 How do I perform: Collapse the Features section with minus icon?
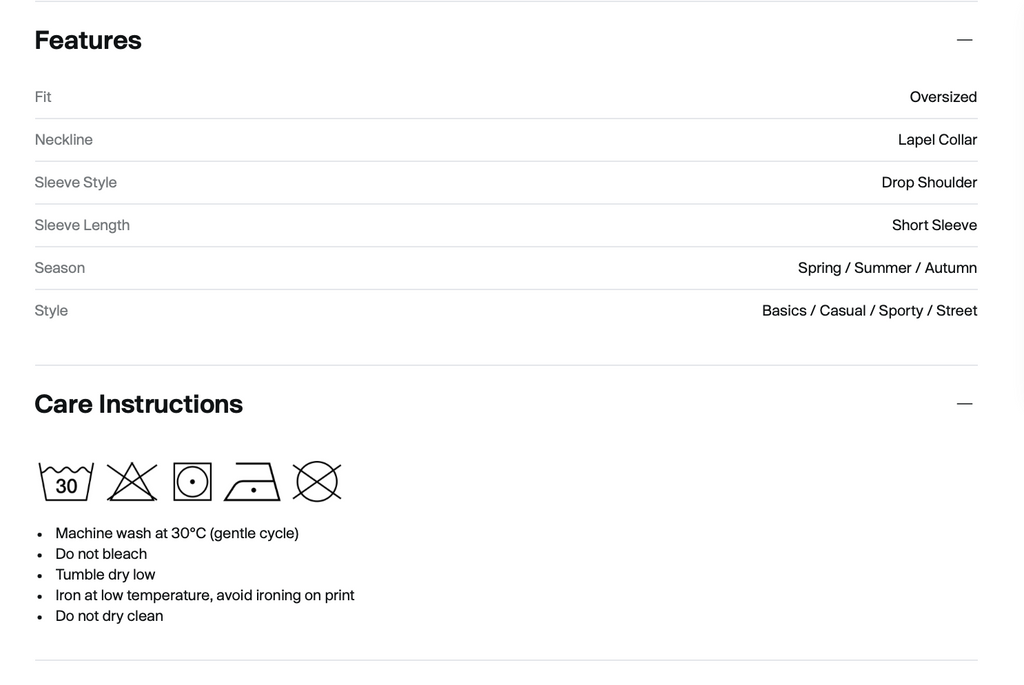click(965, 40)
